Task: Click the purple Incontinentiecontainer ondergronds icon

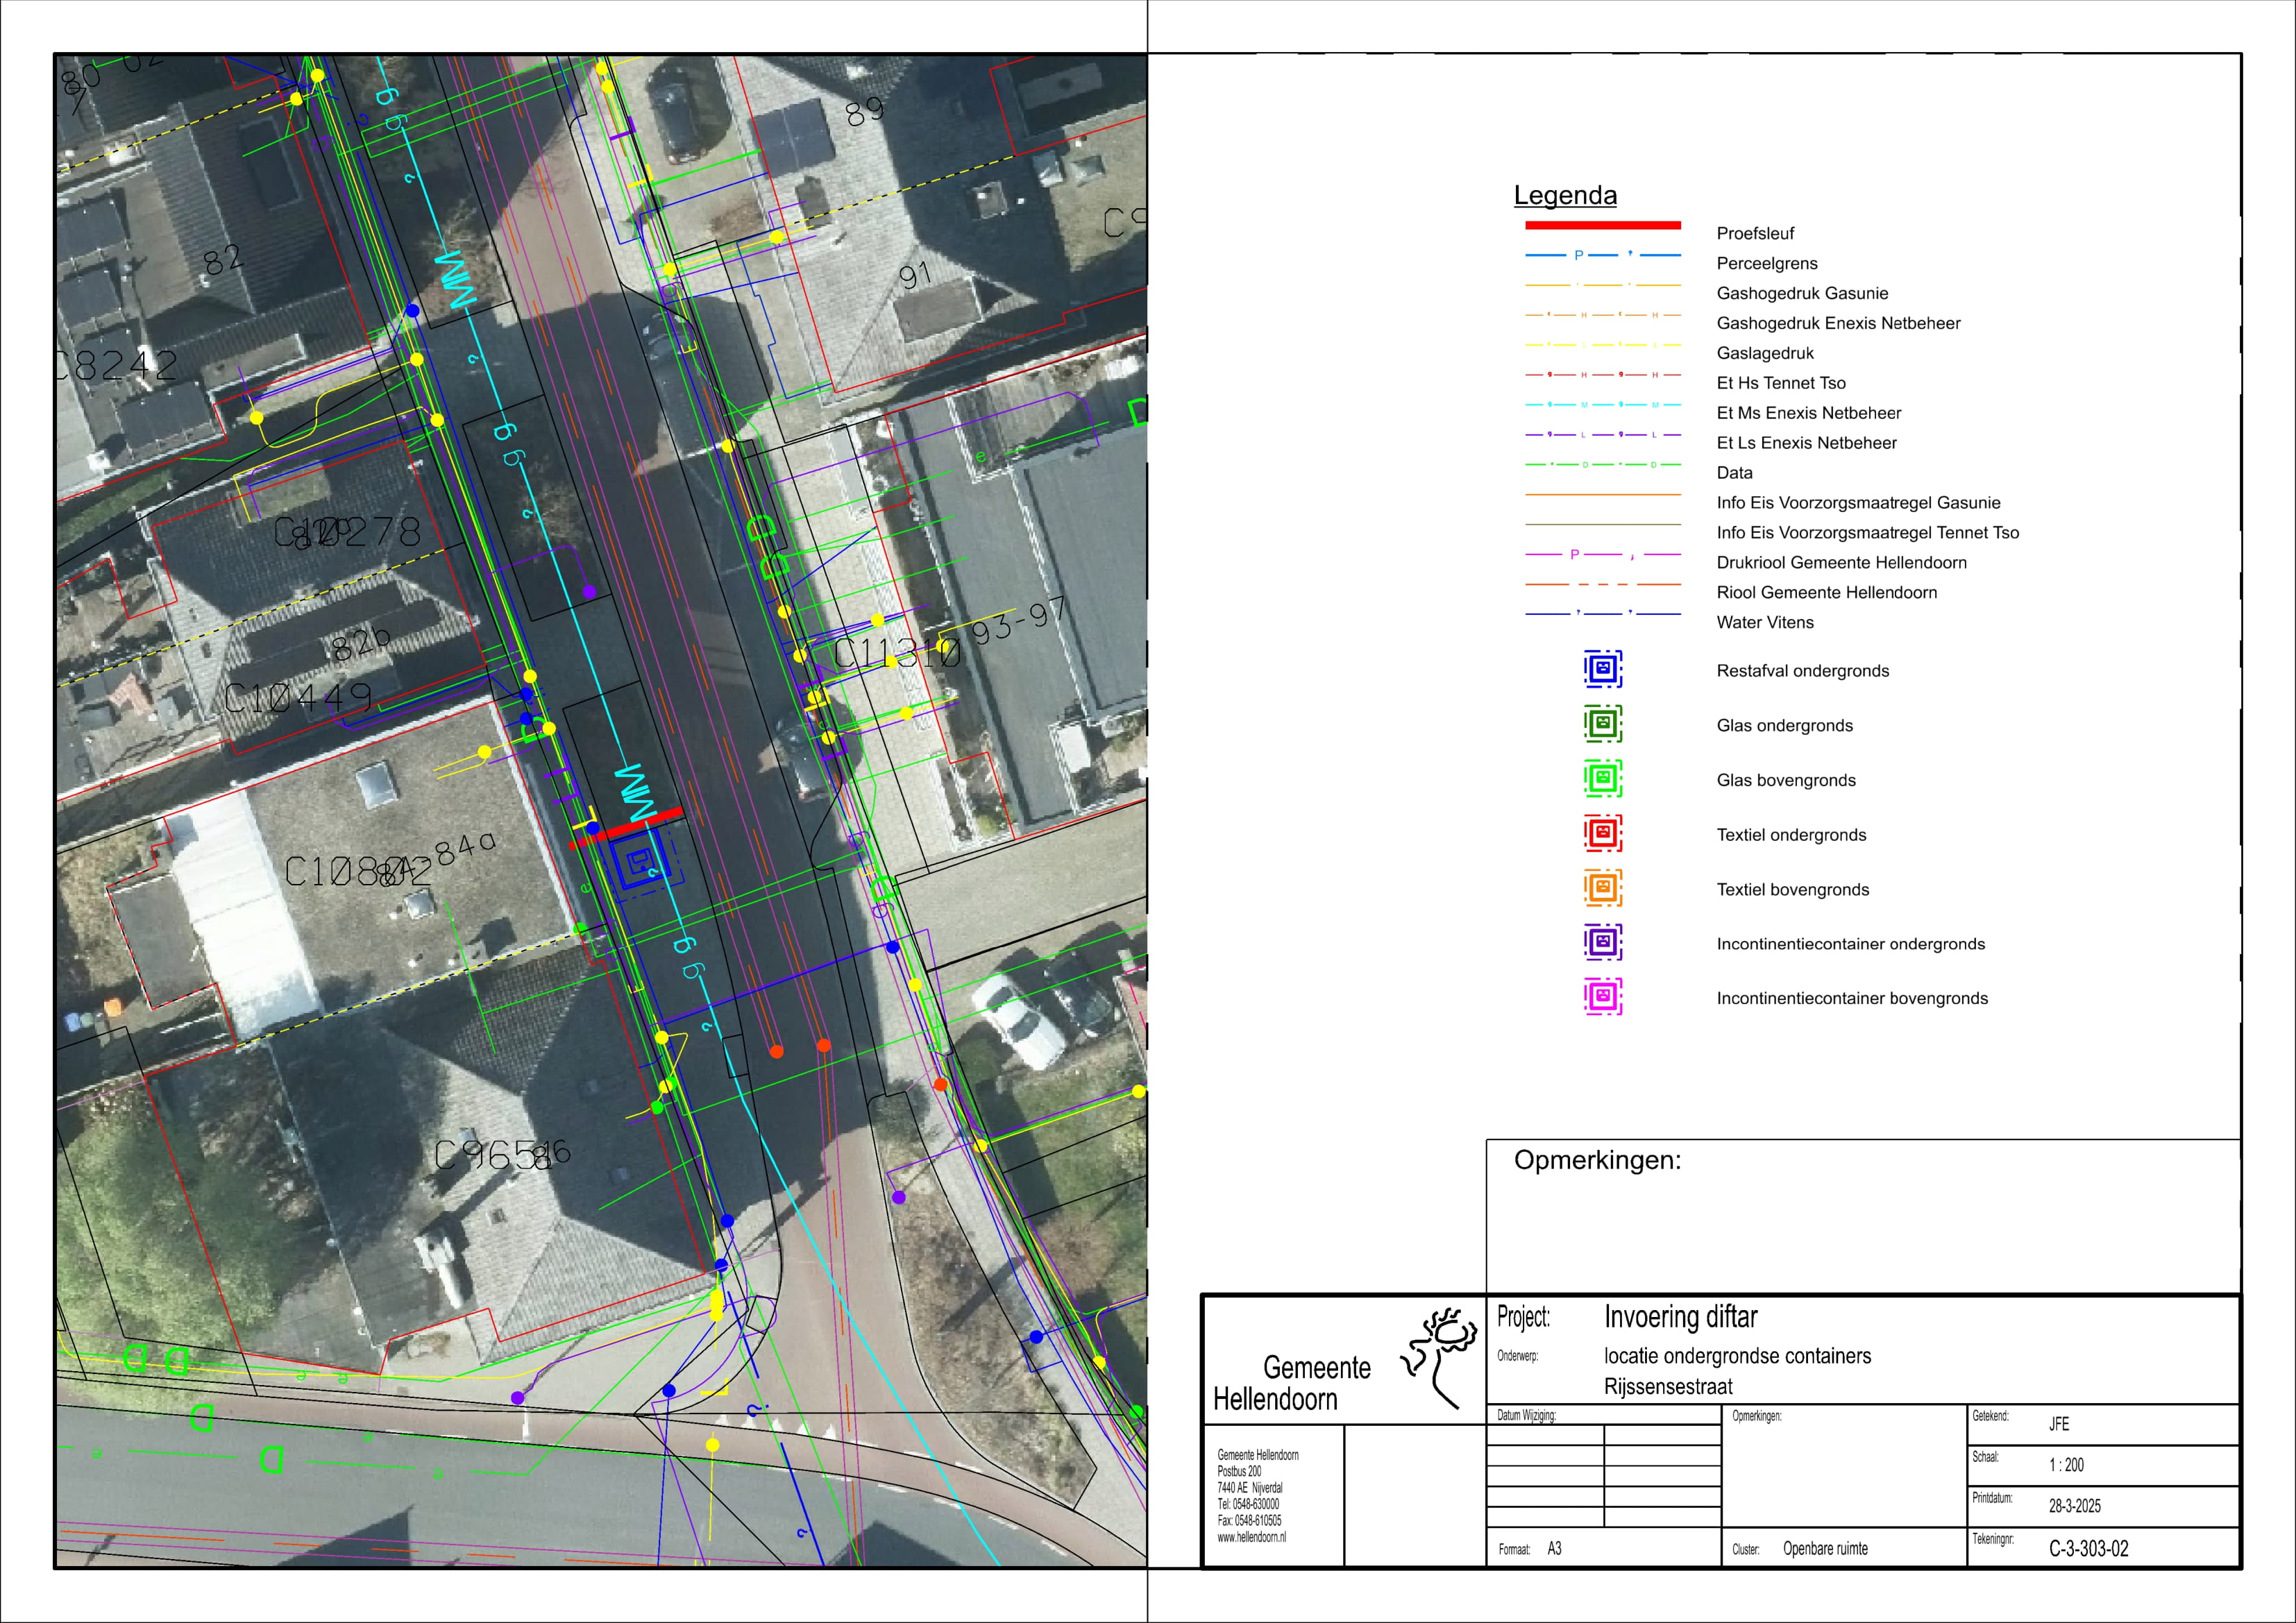Action: (x=1602, y=942)
